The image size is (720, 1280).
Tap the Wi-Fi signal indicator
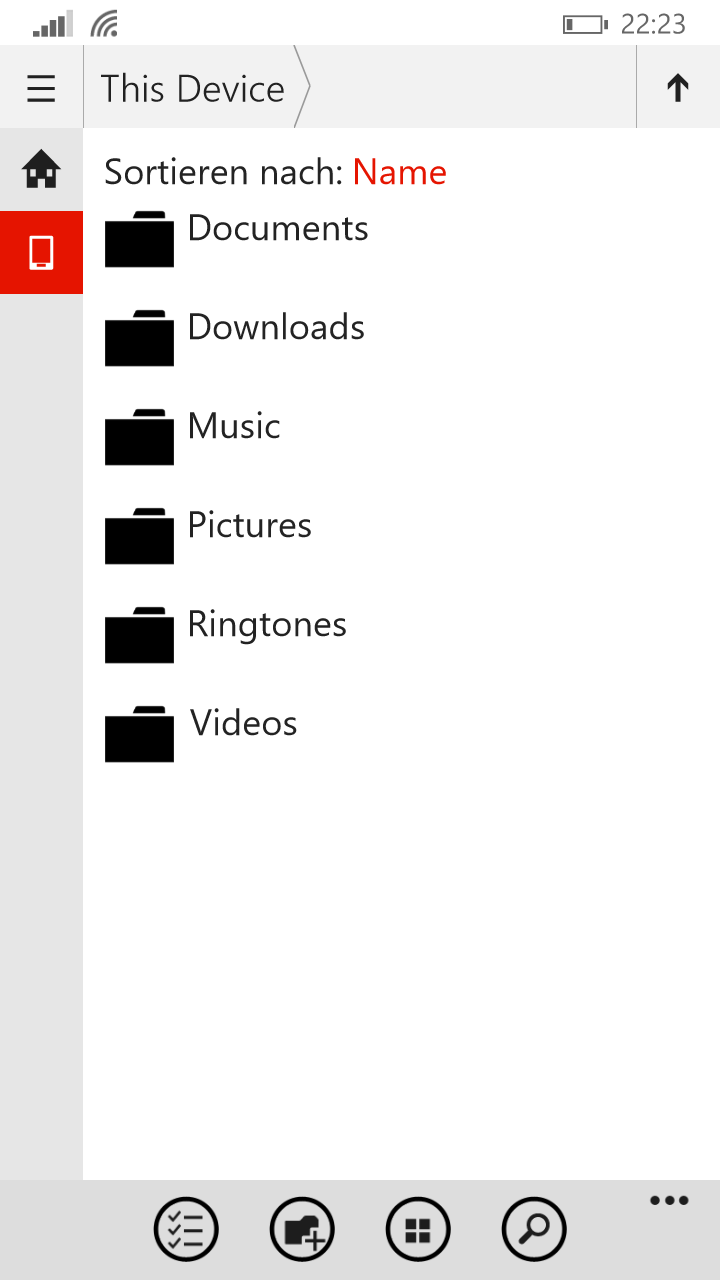pyautogui.click(x=104, y=24)
